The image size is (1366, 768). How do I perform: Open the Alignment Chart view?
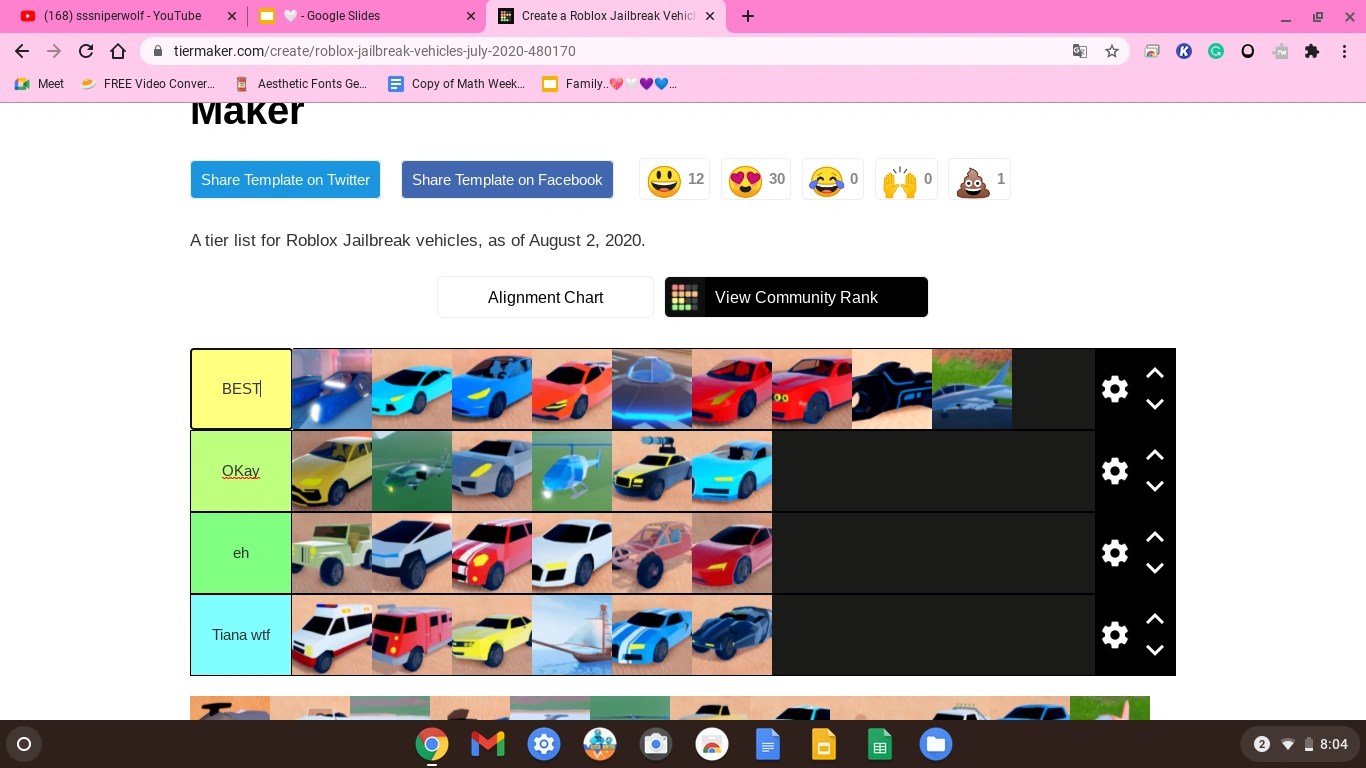(545, 297)
